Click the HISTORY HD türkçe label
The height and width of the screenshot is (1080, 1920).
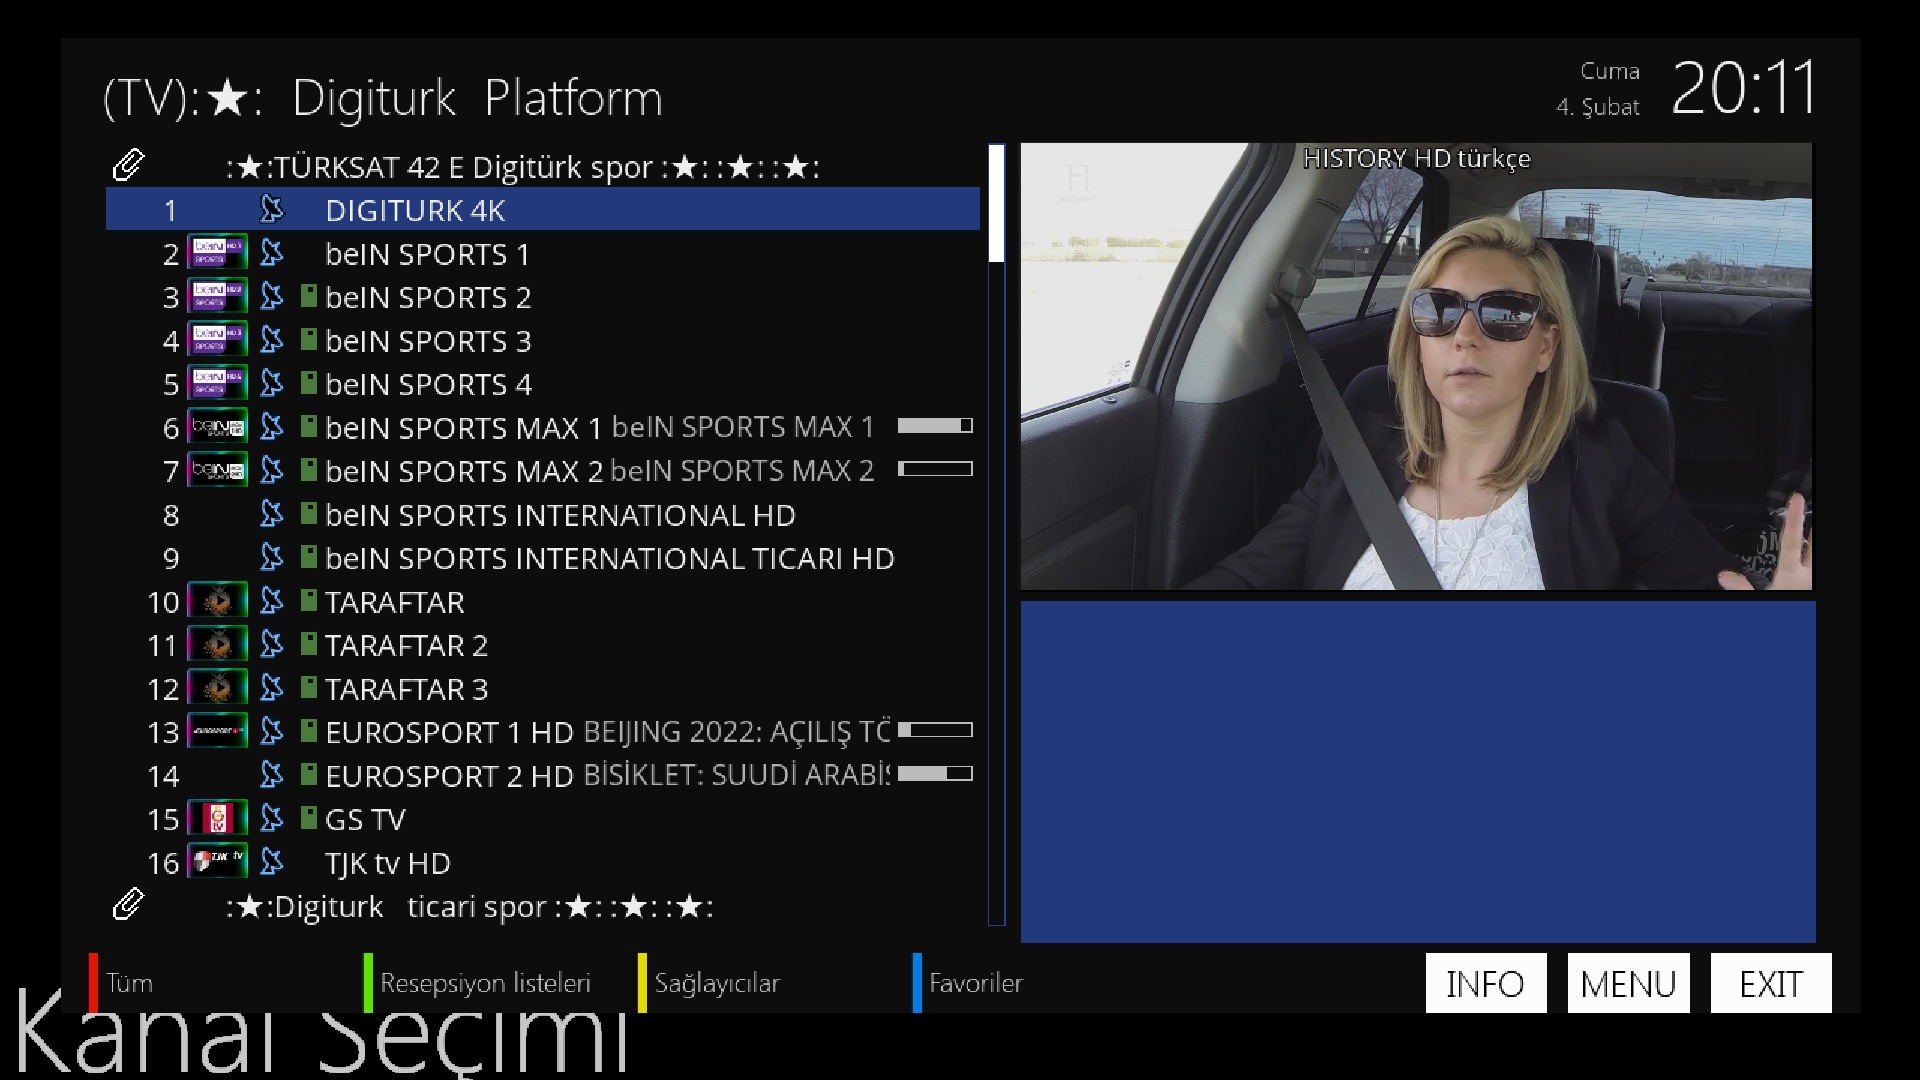click(x=1416, y=159)
